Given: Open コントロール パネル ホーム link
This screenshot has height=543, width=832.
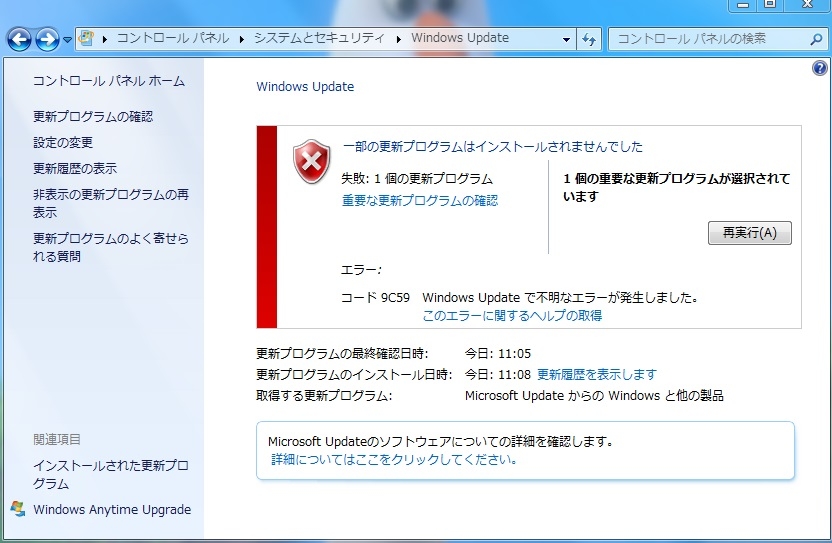Looking at the screenshot, I should [x=109, y=81].
